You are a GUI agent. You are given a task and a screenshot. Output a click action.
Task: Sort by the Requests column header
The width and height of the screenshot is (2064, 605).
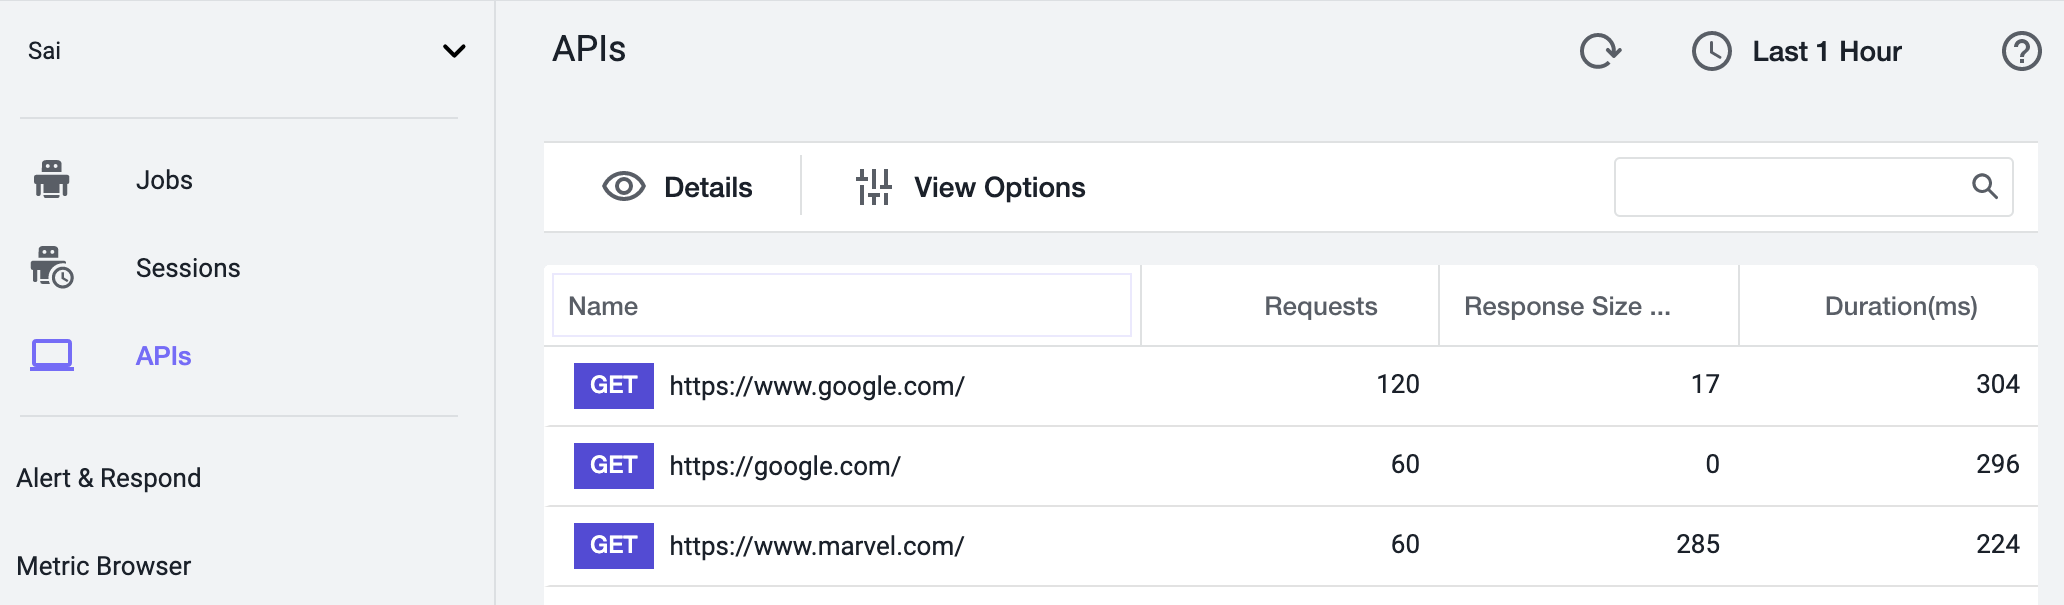point(1320,306)
